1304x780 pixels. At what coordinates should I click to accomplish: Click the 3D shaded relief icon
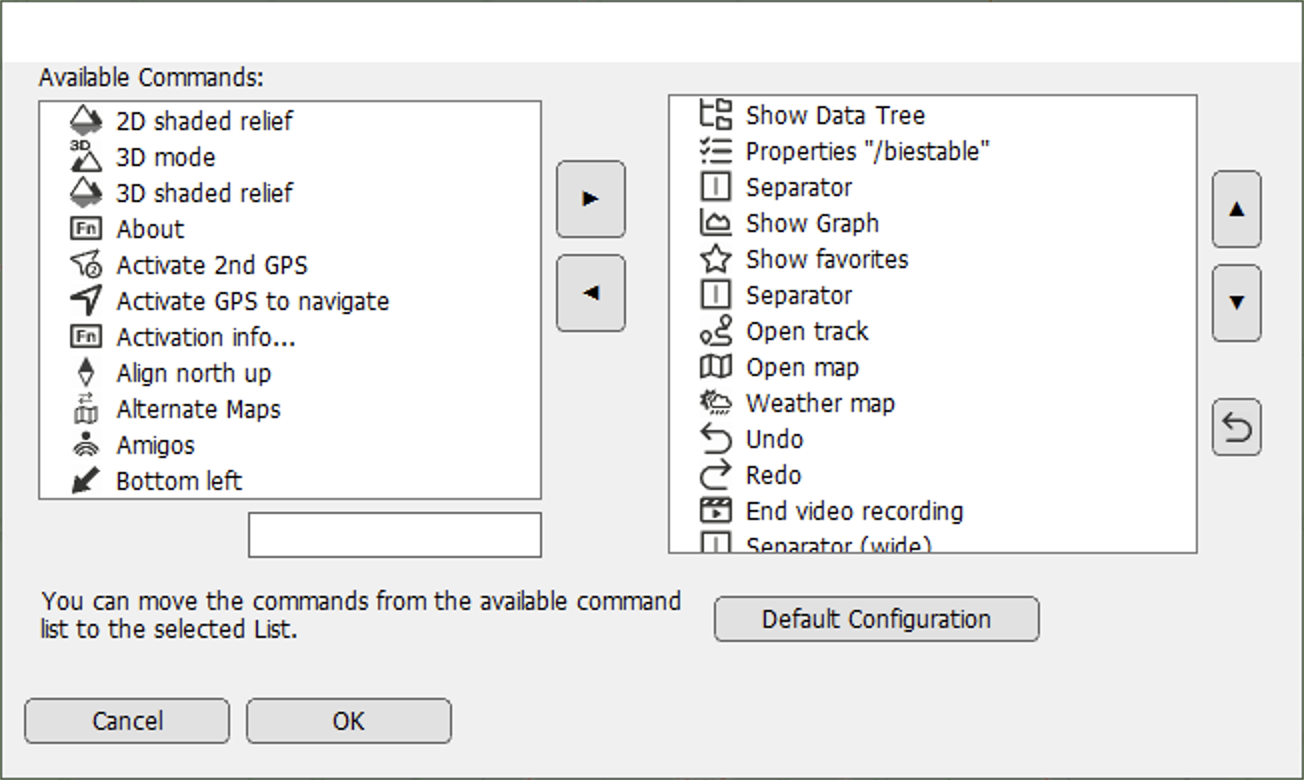86,193
